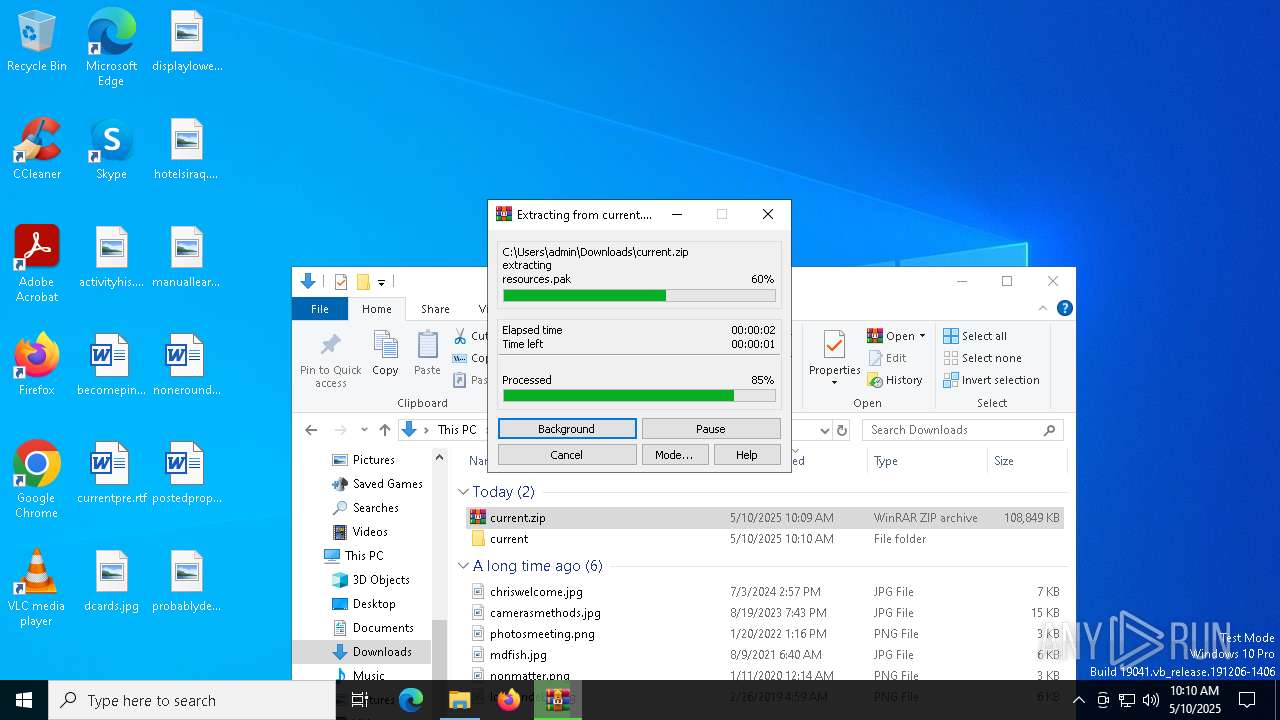Screen dimensions: 1280x720
Task: Pause the WinRAR extraction
Action: [711, 429]
